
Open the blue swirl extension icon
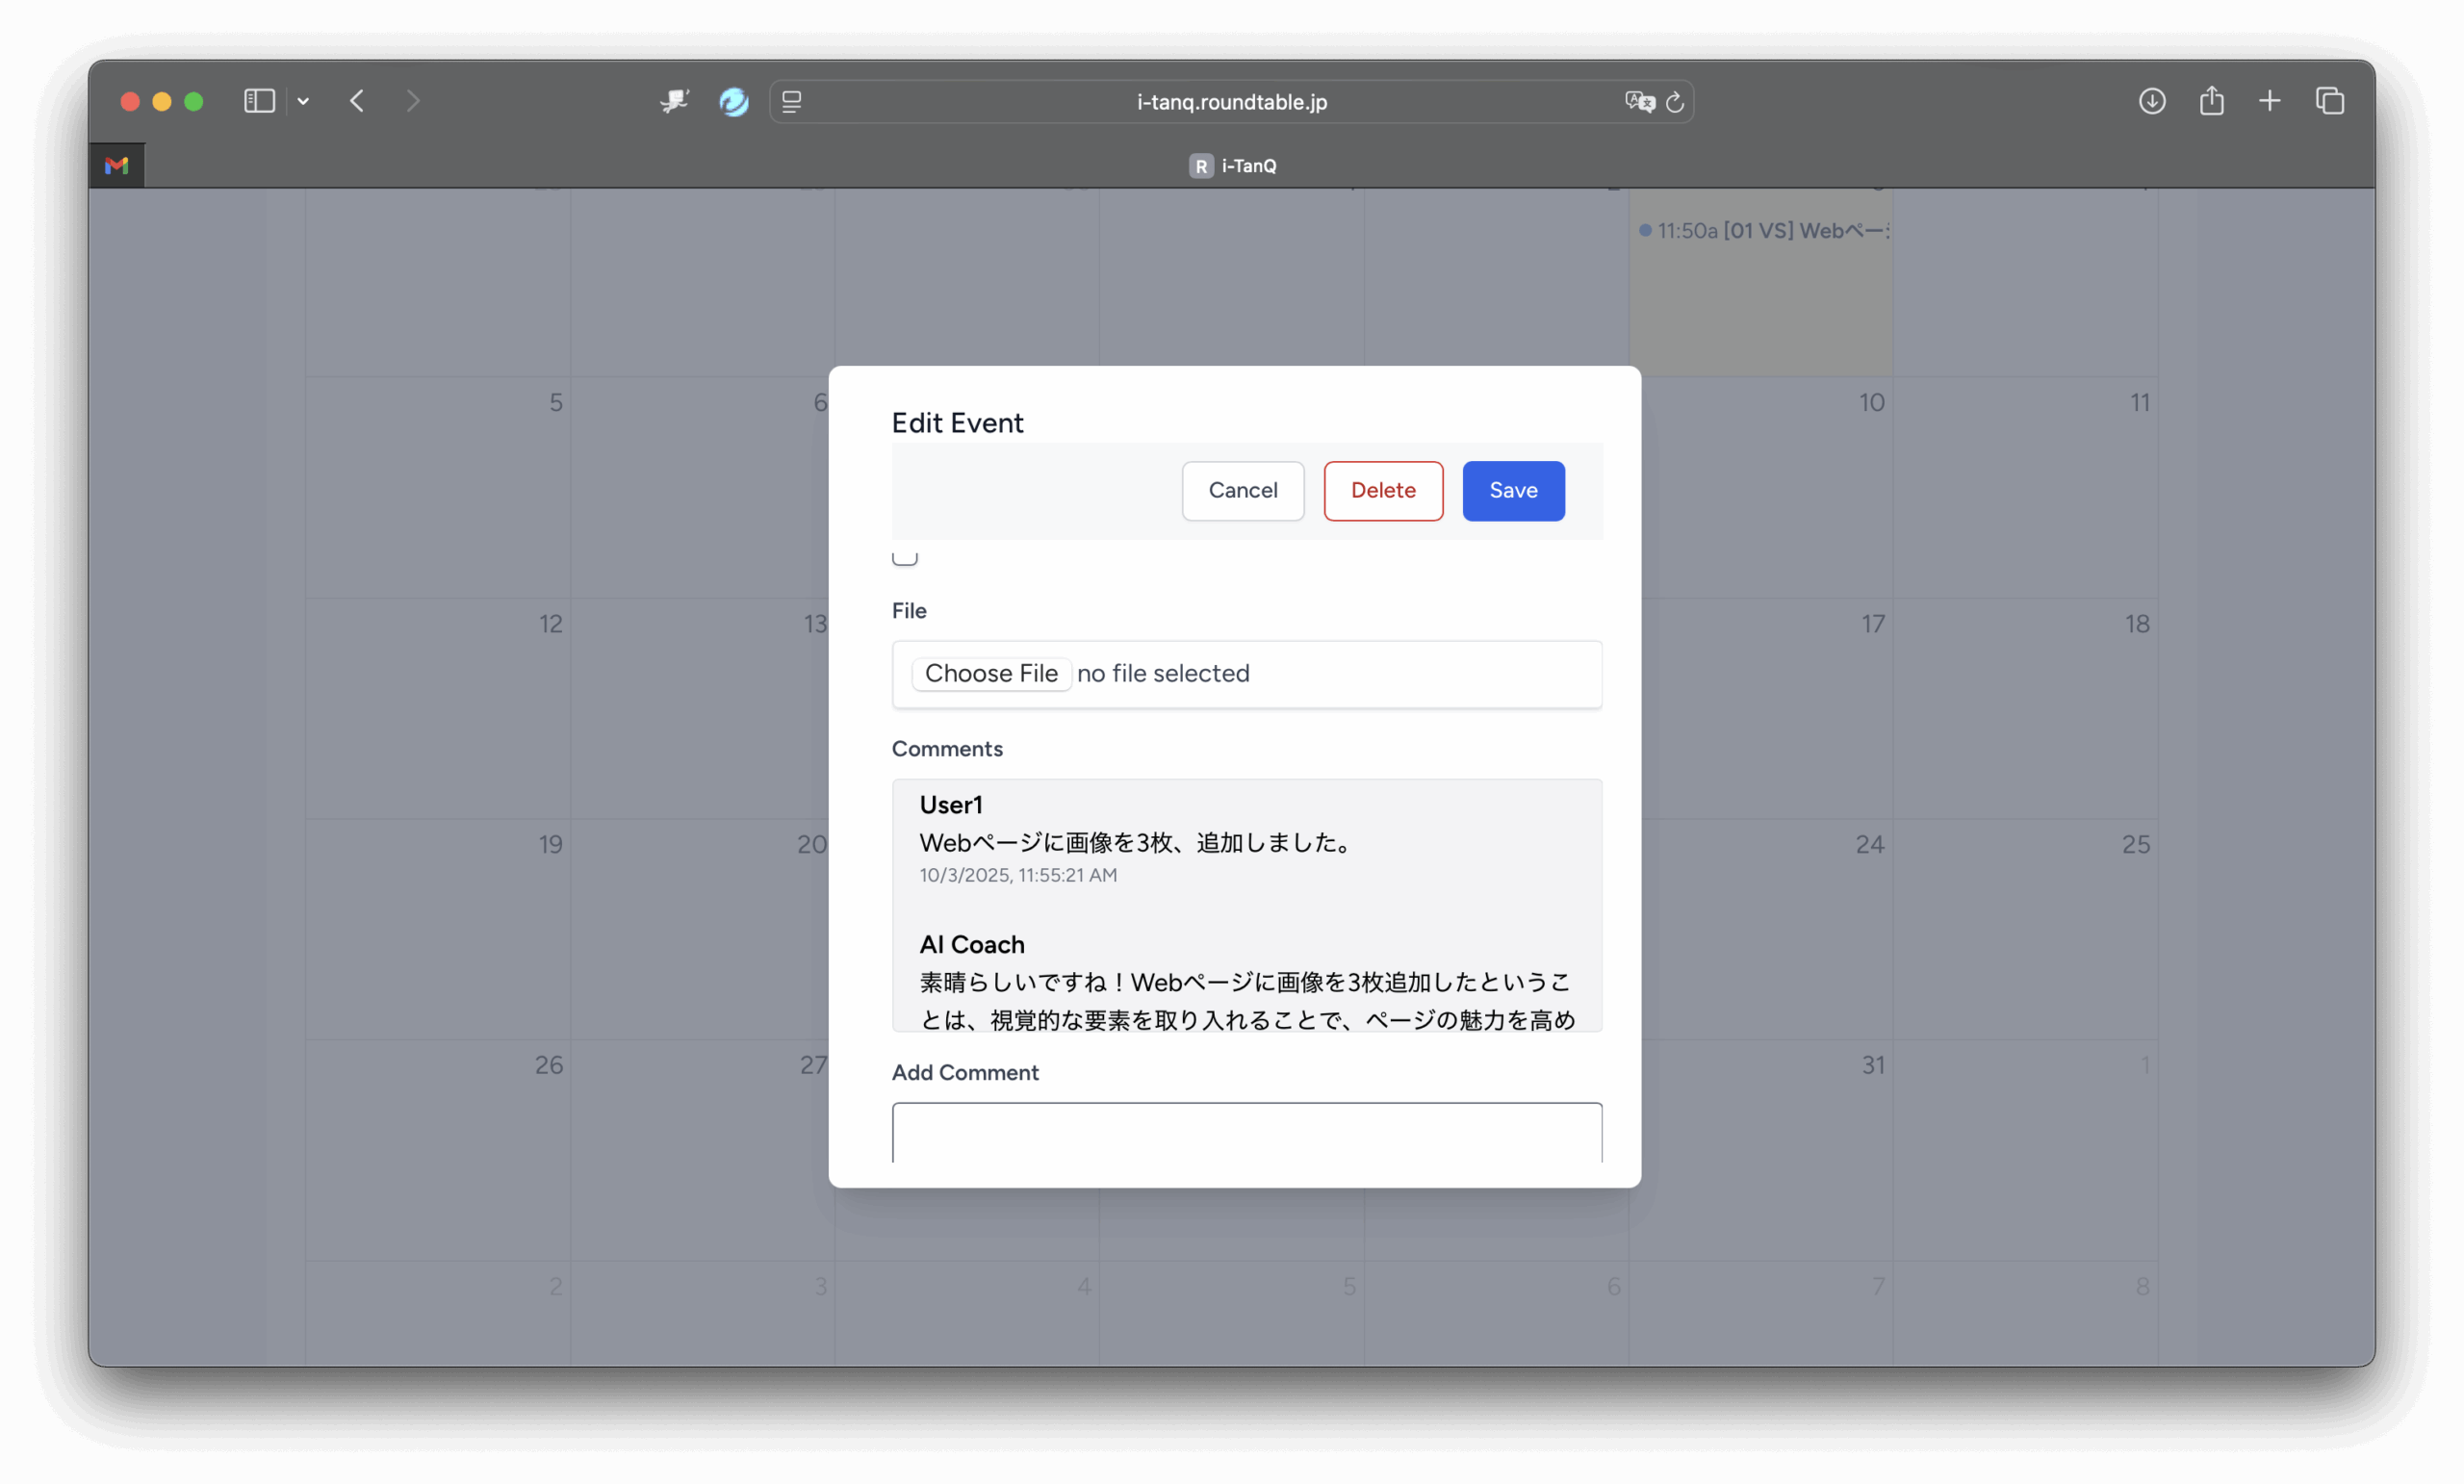(x=734, y=101)
